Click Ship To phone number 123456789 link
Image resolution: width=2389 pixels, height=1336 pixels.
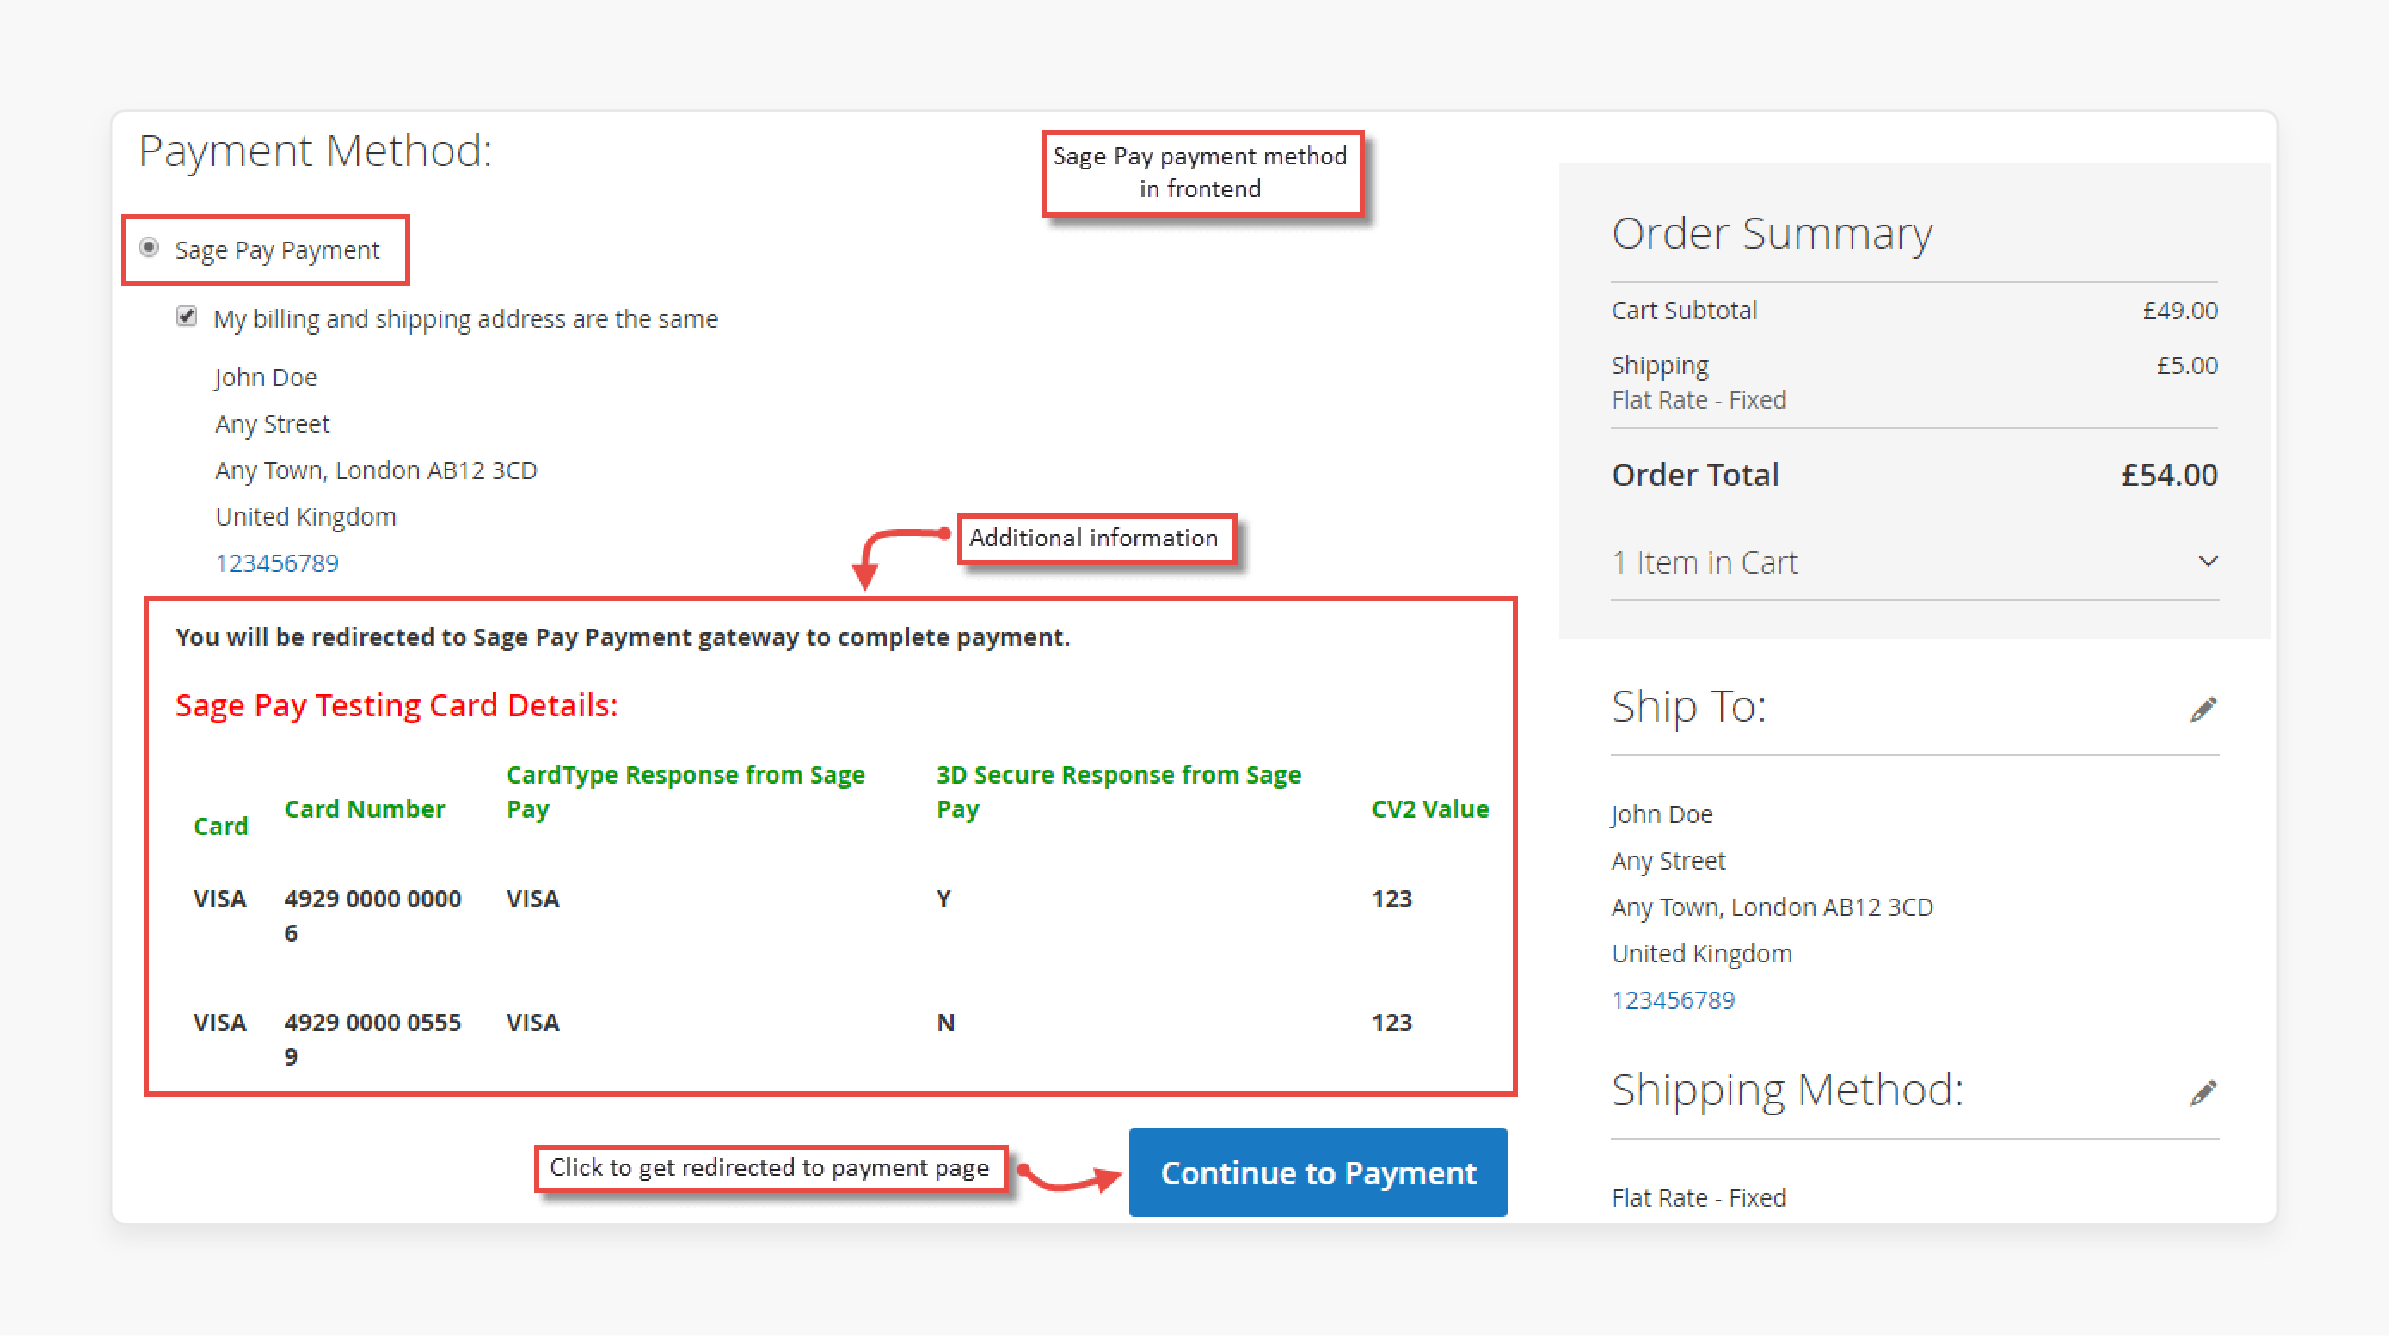click(x=1673, y=1000)
